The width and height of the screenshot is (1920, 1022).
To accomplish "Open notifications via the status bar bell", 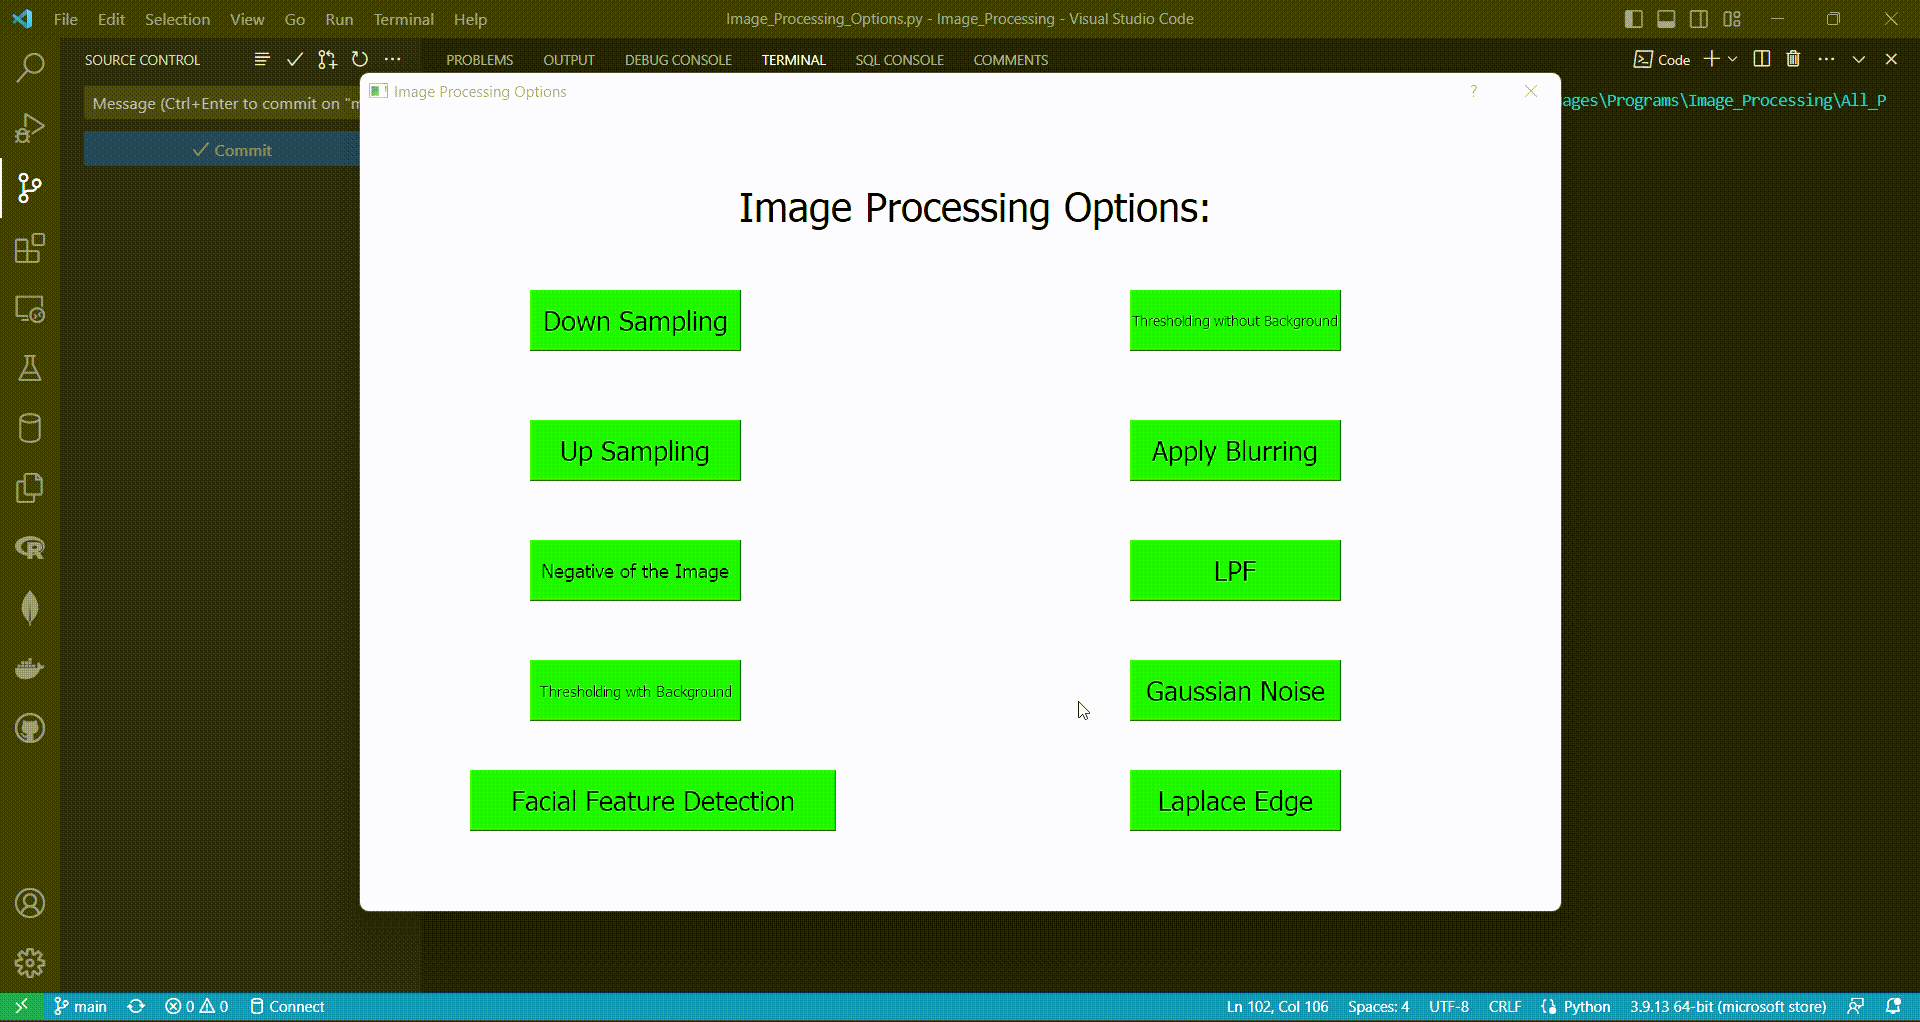I will [x=1895, y=1006].
